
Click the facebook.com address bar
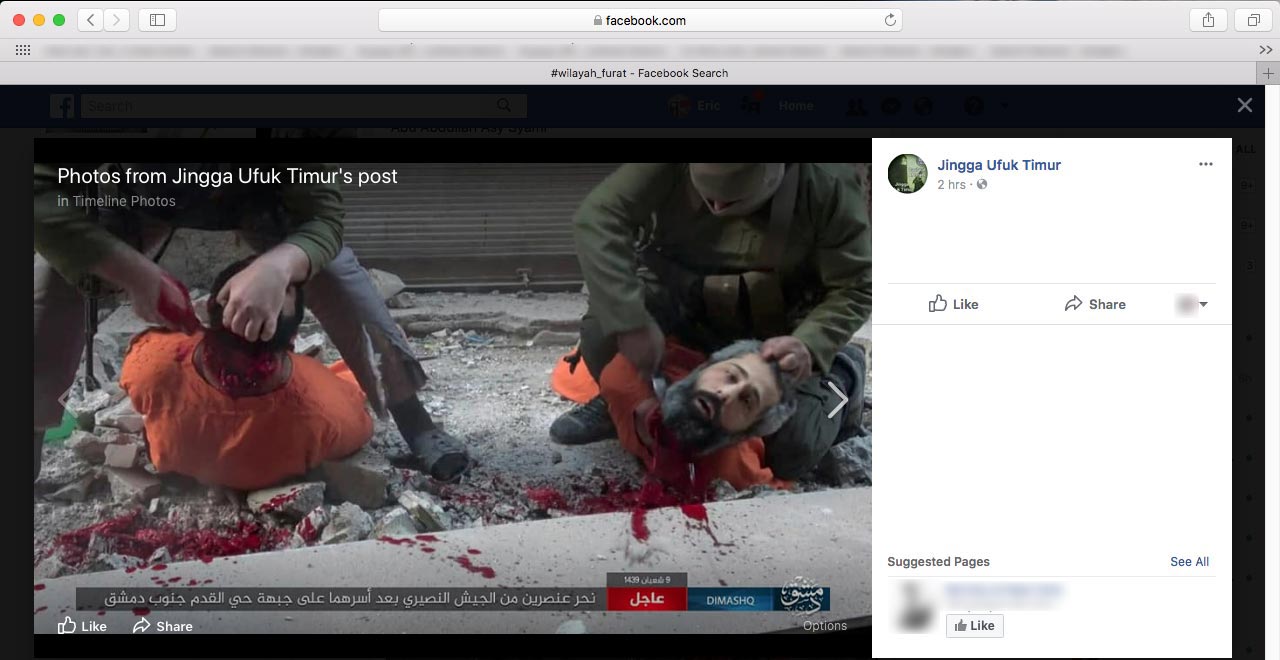640,20
